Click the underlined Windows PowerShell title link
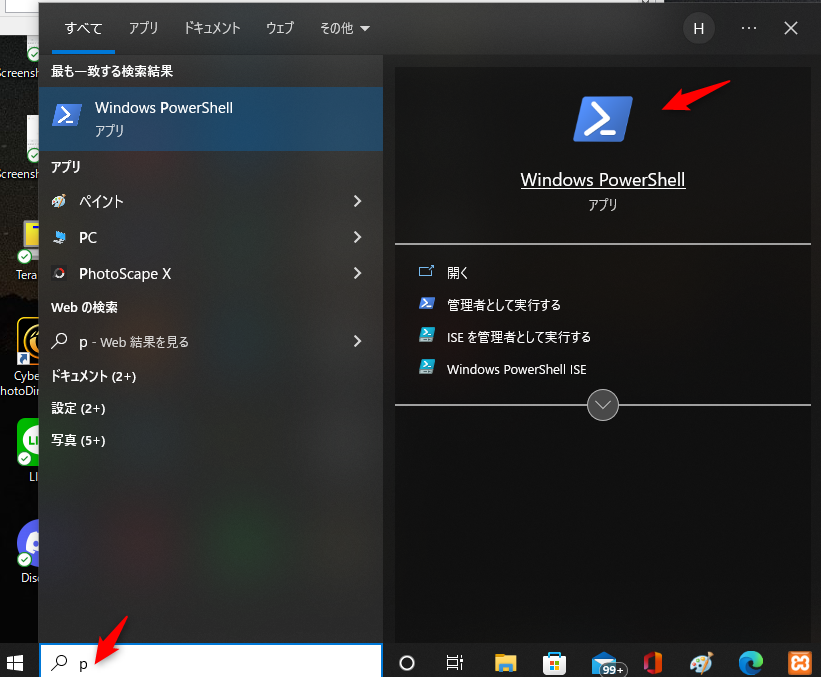 coord(603,180)
